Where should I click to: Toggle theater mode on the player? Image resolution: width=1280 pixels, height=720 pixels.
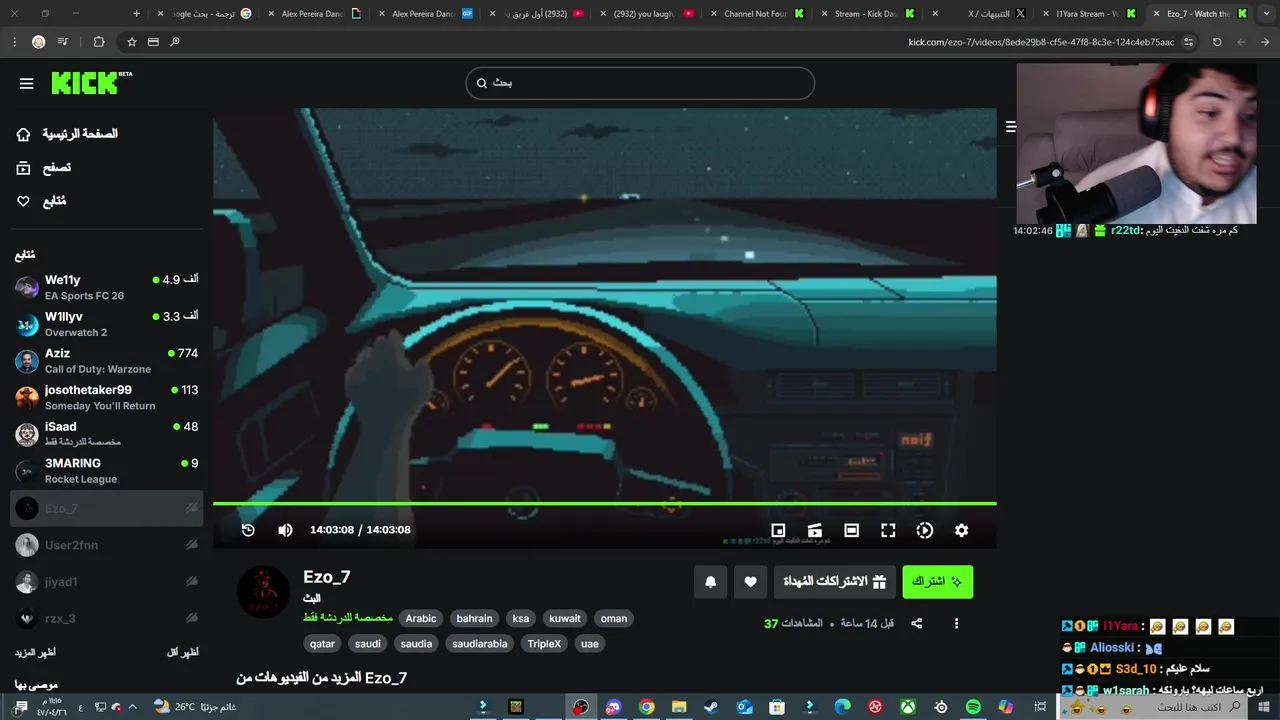pos(851,530)
